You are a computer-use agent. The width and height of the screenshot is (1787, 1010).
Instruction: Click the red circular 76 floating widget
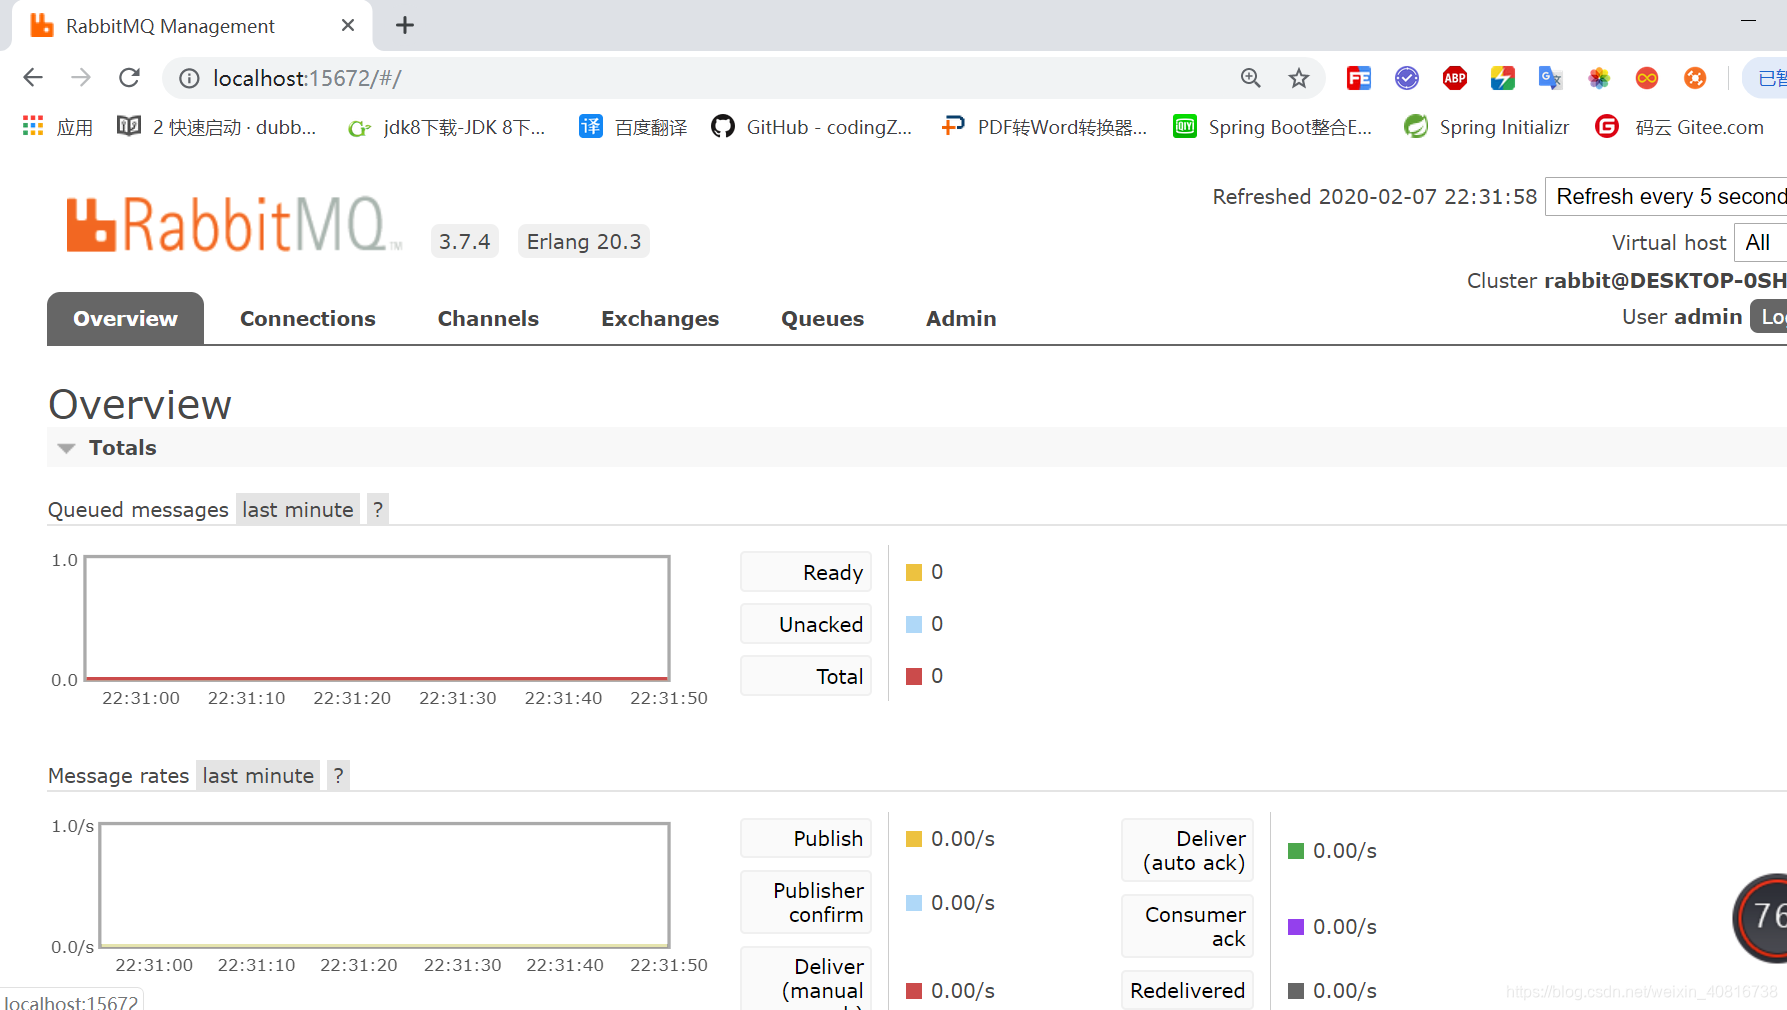[x=1762, y=918]
